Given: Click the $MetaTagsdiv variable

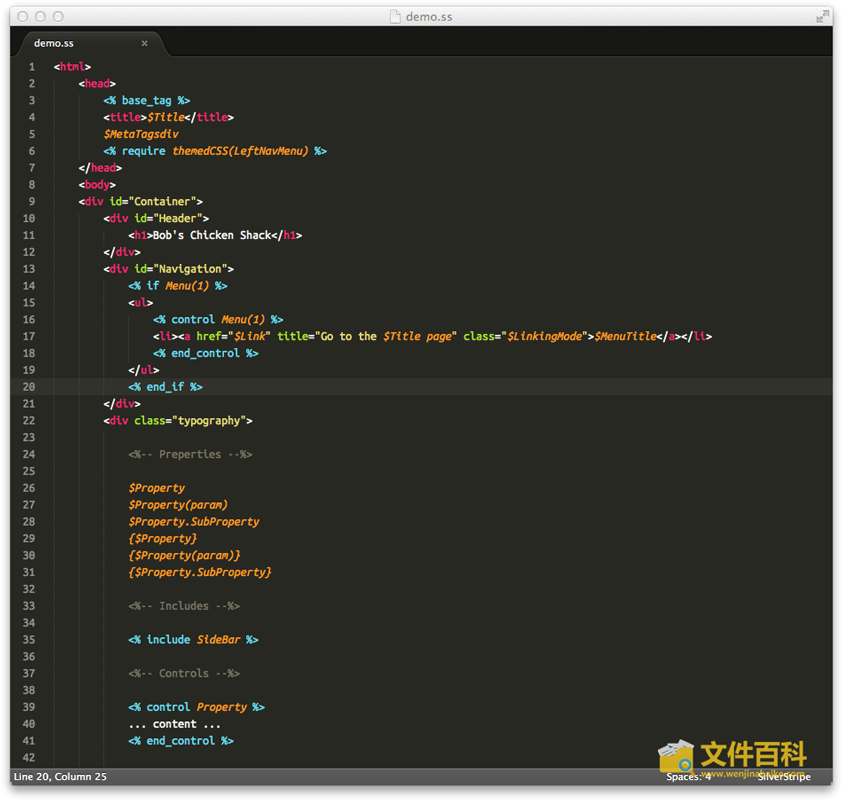Looking at the screenshot, I should pyautogui.click(x=141, y=134).
